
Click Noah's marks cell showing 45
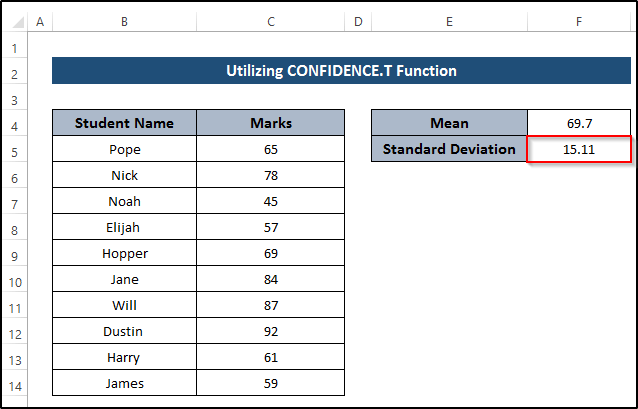click(271, 202)
